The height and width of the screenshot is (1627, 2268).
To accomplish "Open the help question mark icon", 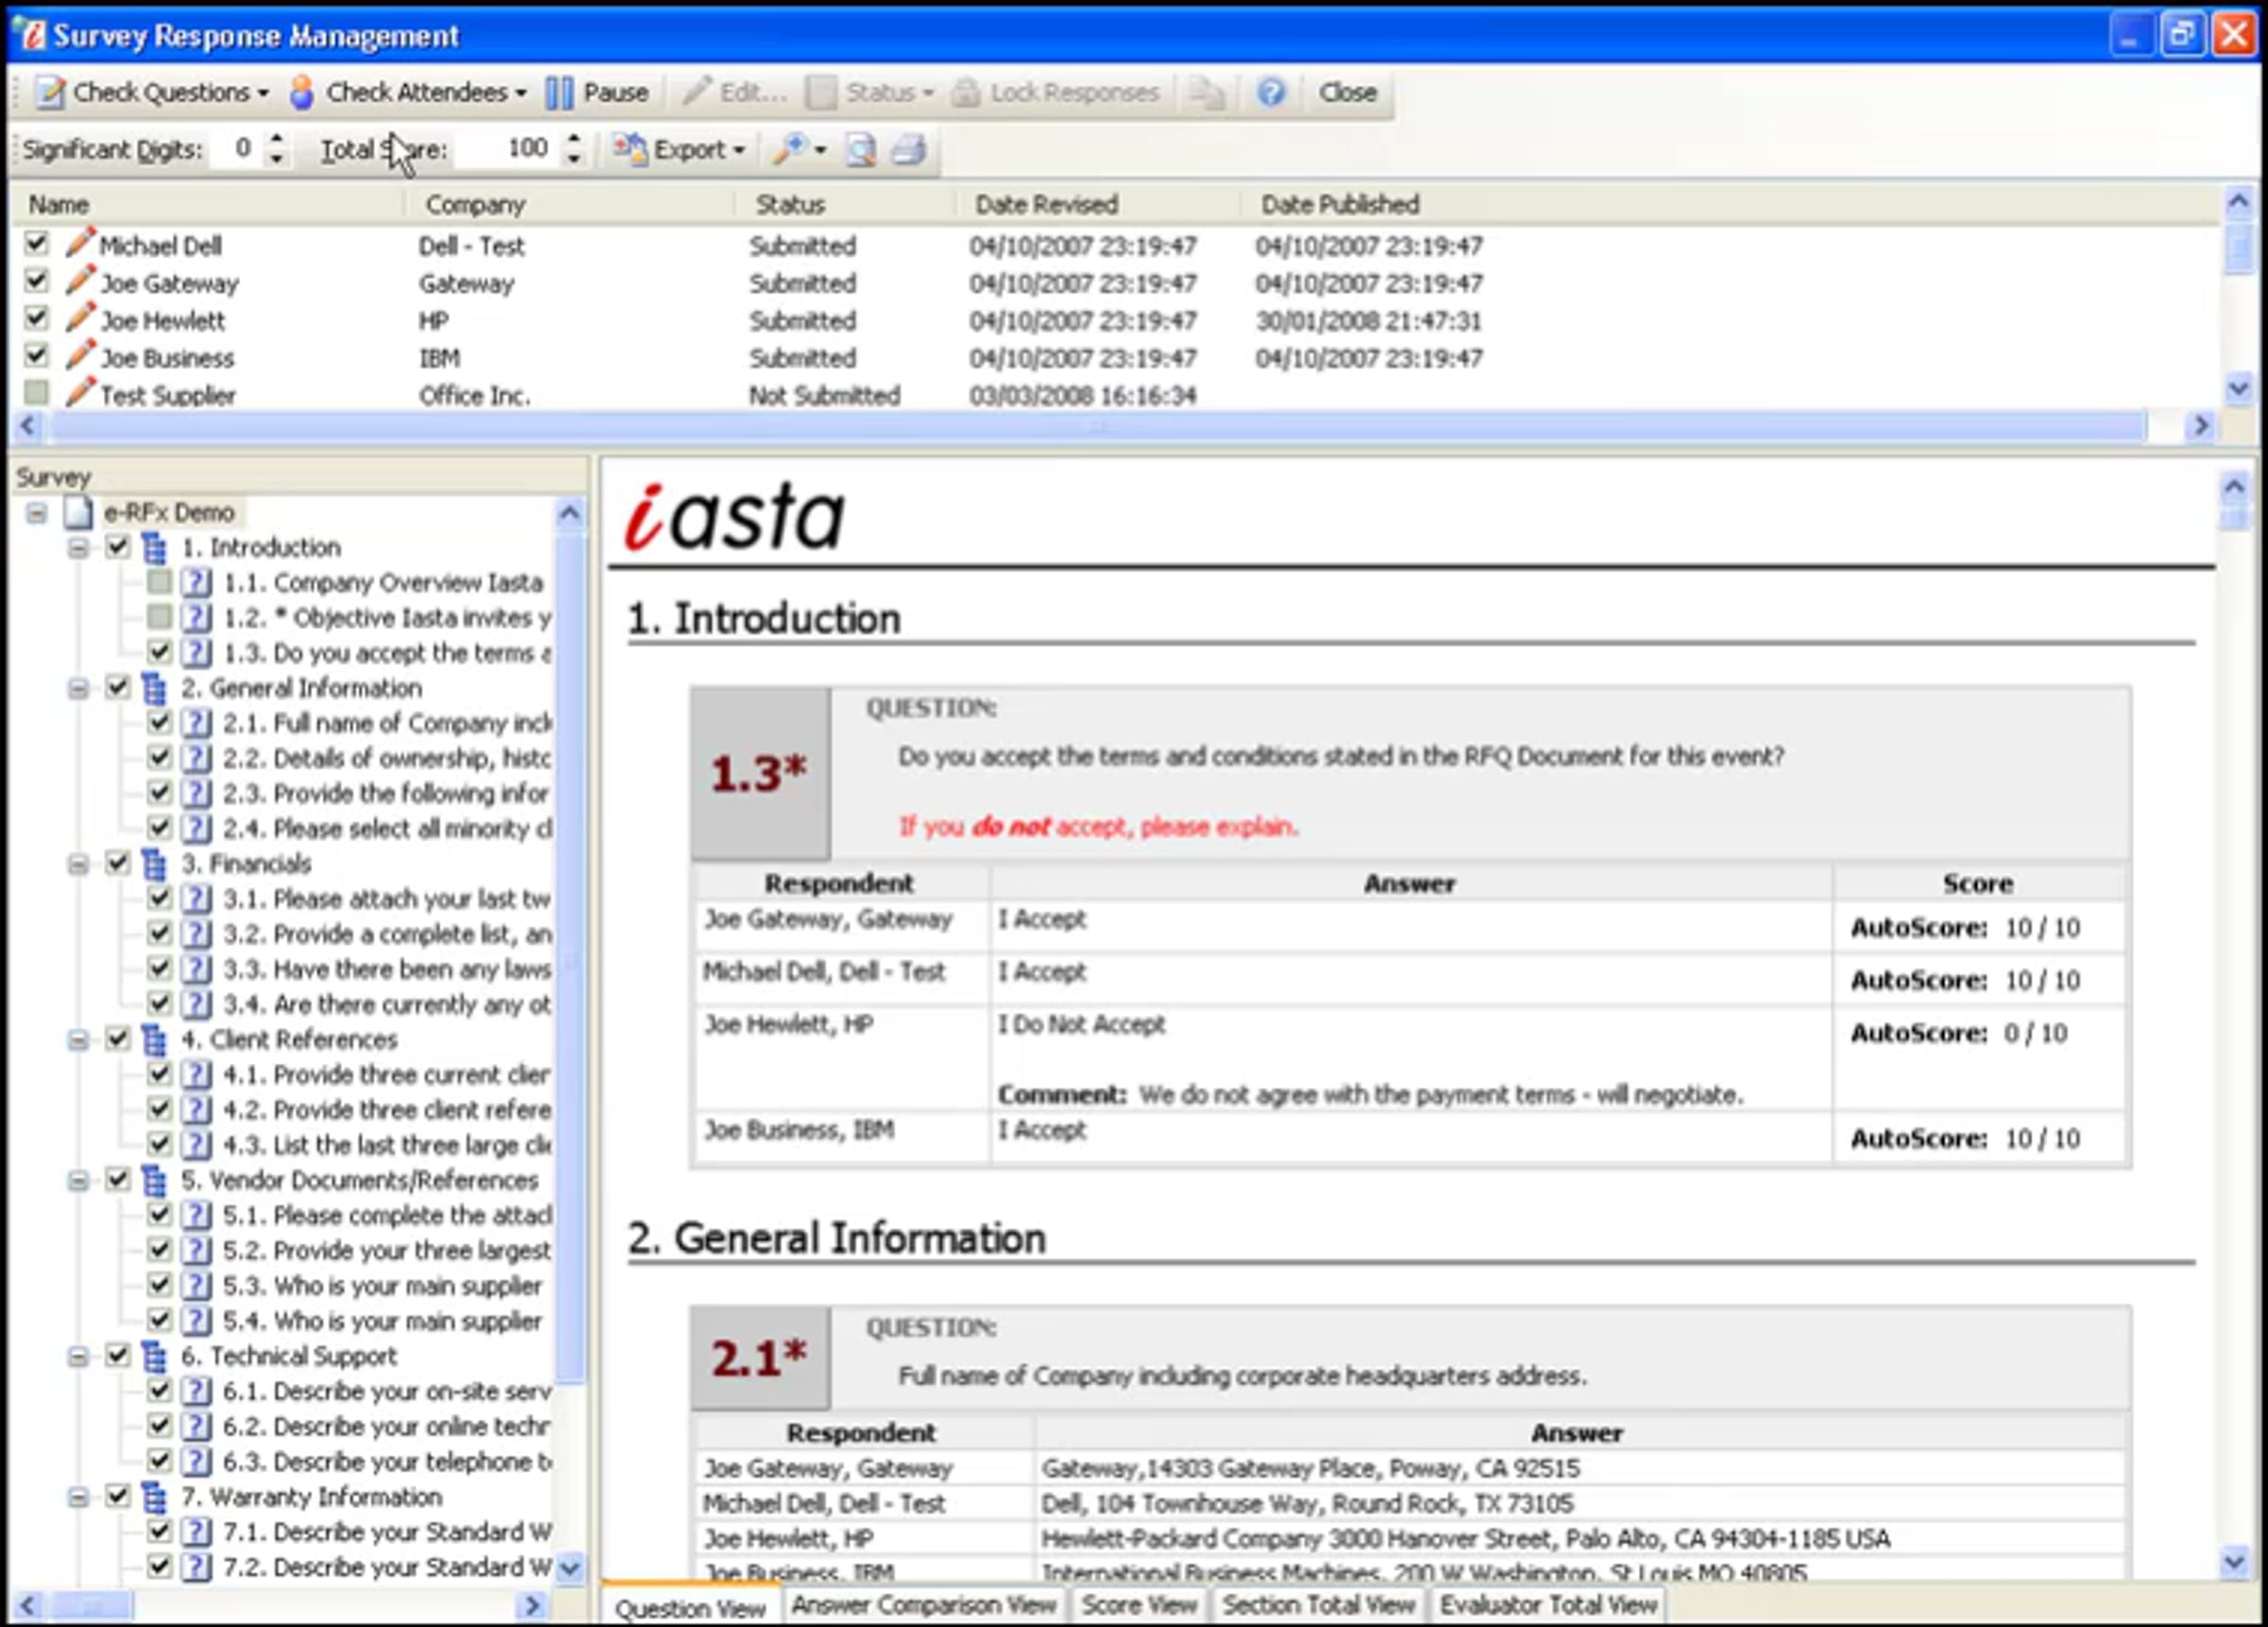I will pos(1270,93).
